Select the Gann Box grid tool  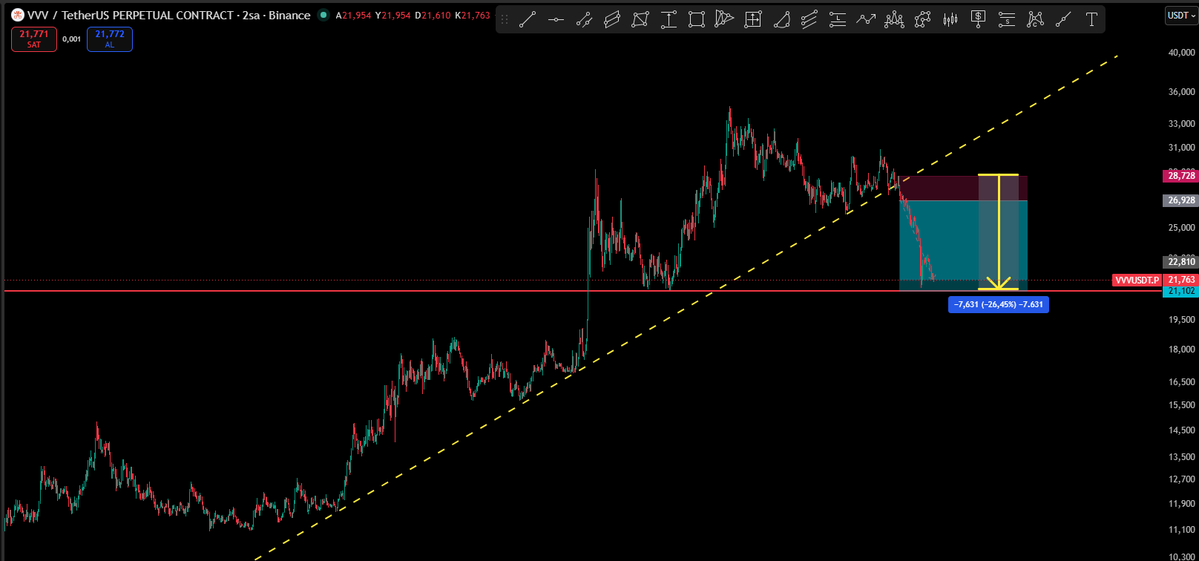(753, 20)
